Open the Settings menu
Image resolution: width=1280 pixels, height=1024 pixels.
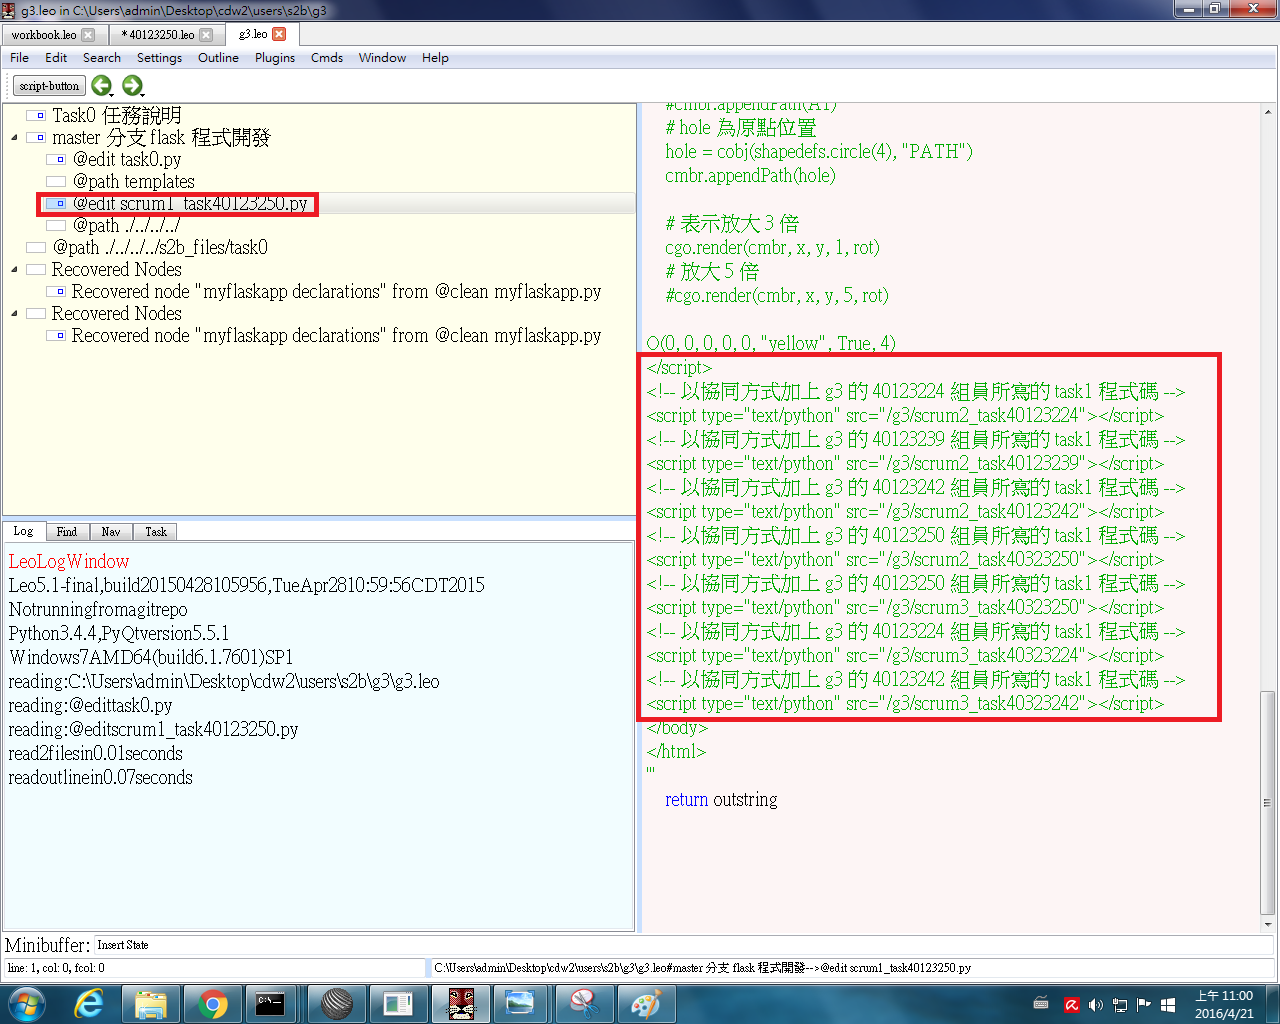tap(159, 58)
